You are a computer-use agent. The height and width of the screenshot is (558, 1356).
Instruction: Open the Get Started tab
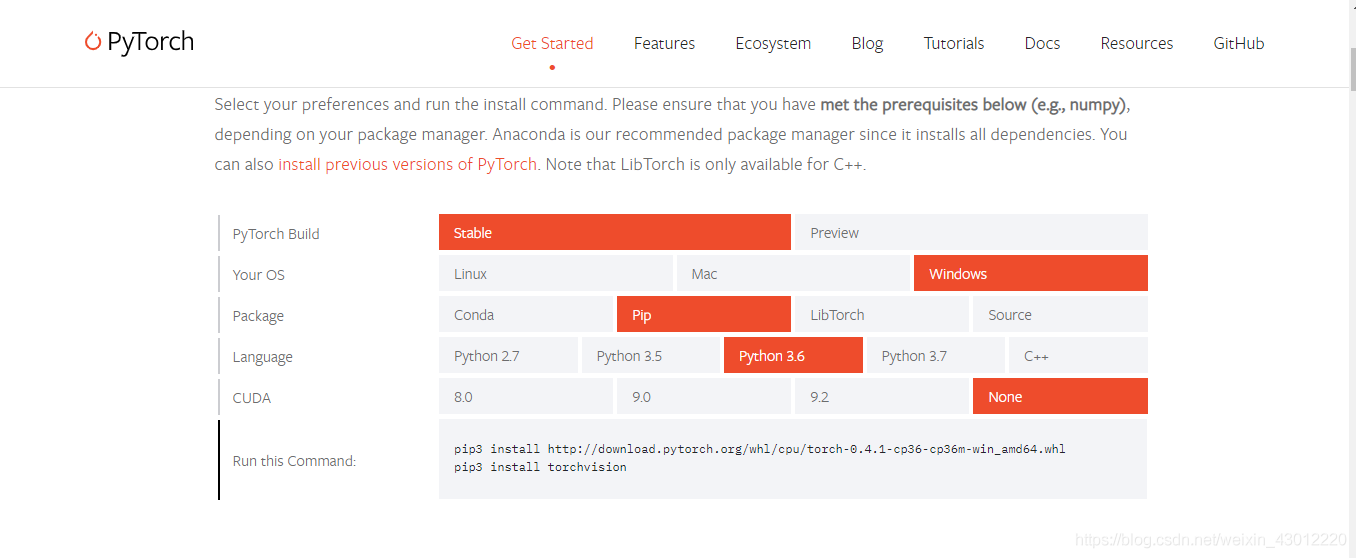point(552,43)
